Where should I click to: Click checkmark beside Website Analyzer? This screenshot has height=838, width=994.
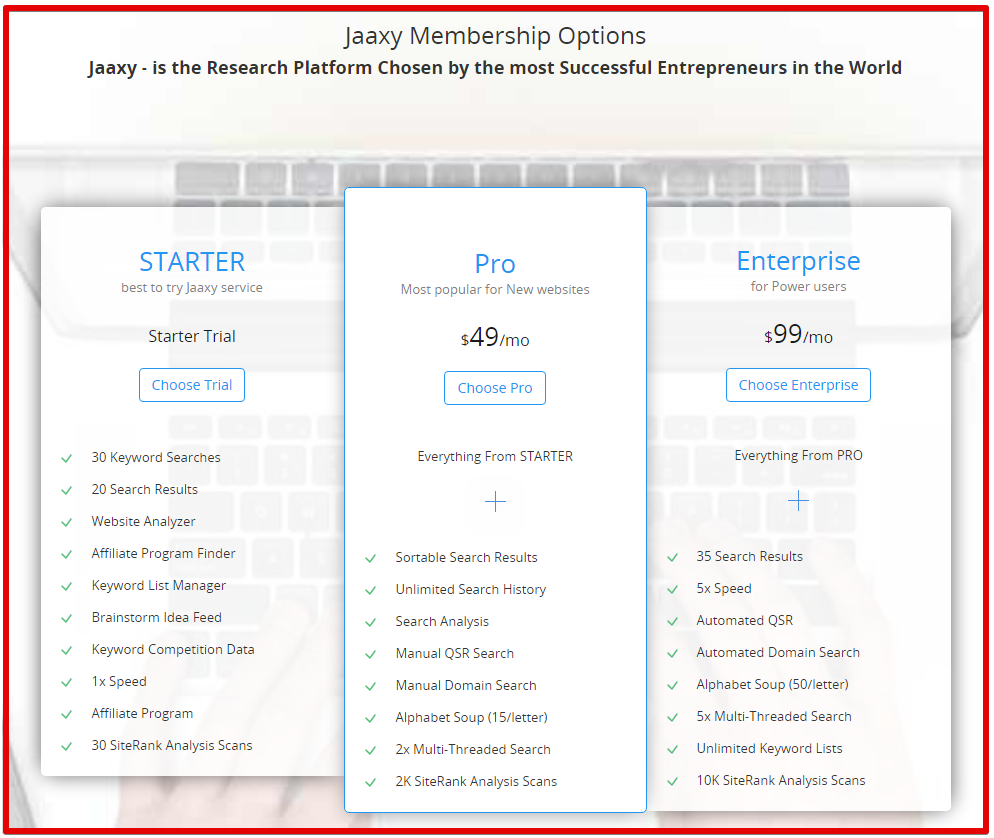pyautogui.click(x=67, y=522)
